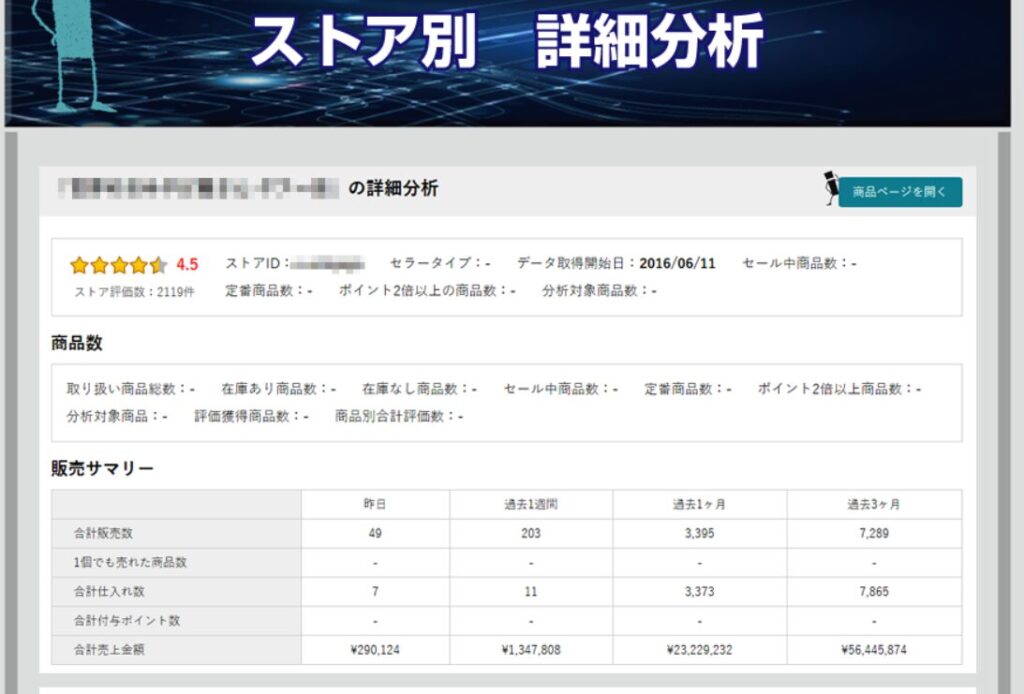The image size is (1024, 694).
Task: Click the 合計売上金額 row label
Action: tap(109, 650)
